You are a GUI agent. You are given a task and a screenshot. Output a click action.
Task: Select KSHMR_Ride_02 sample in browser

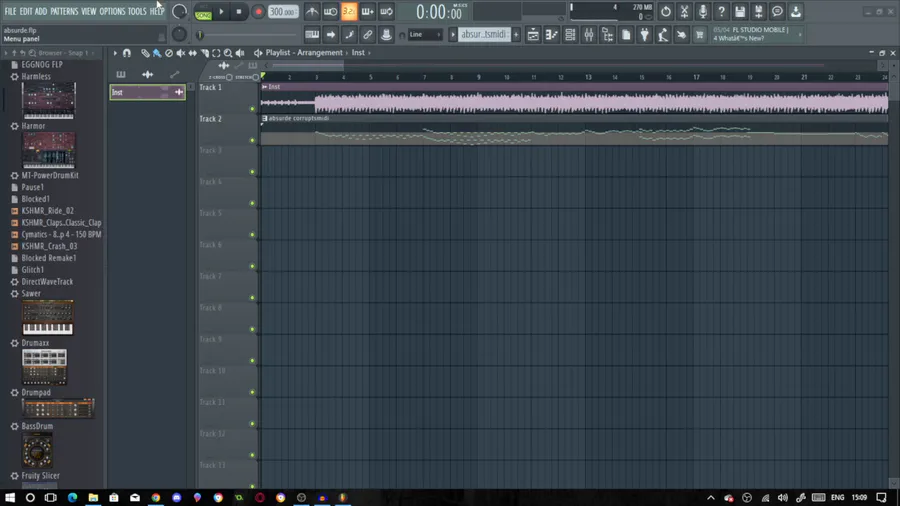click(x=48, y=211)
